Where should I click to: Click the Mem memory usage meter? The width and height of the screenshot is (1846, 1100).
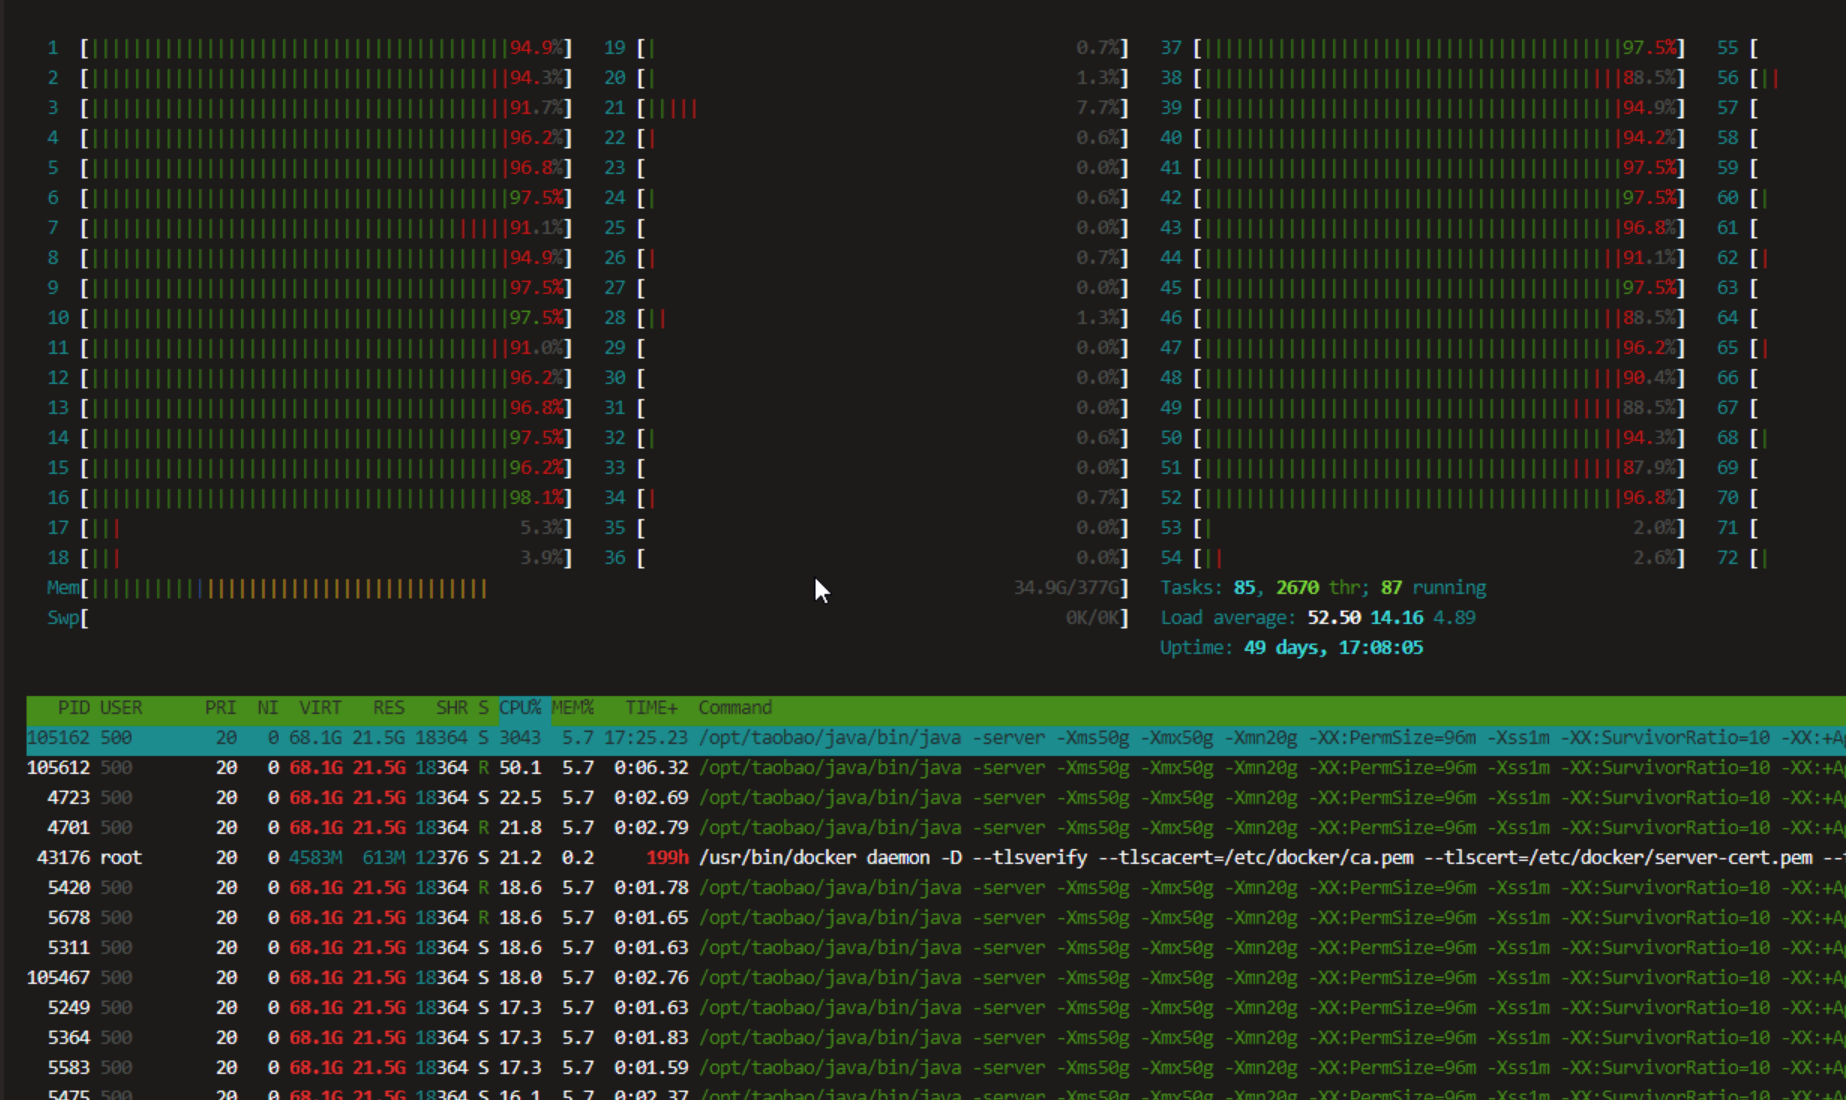(604, 588)
